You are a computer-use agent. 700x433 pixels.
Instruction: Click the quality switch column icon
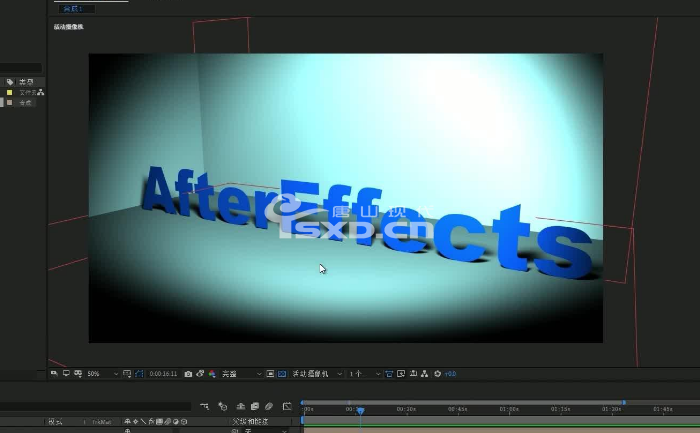(143, 421)
